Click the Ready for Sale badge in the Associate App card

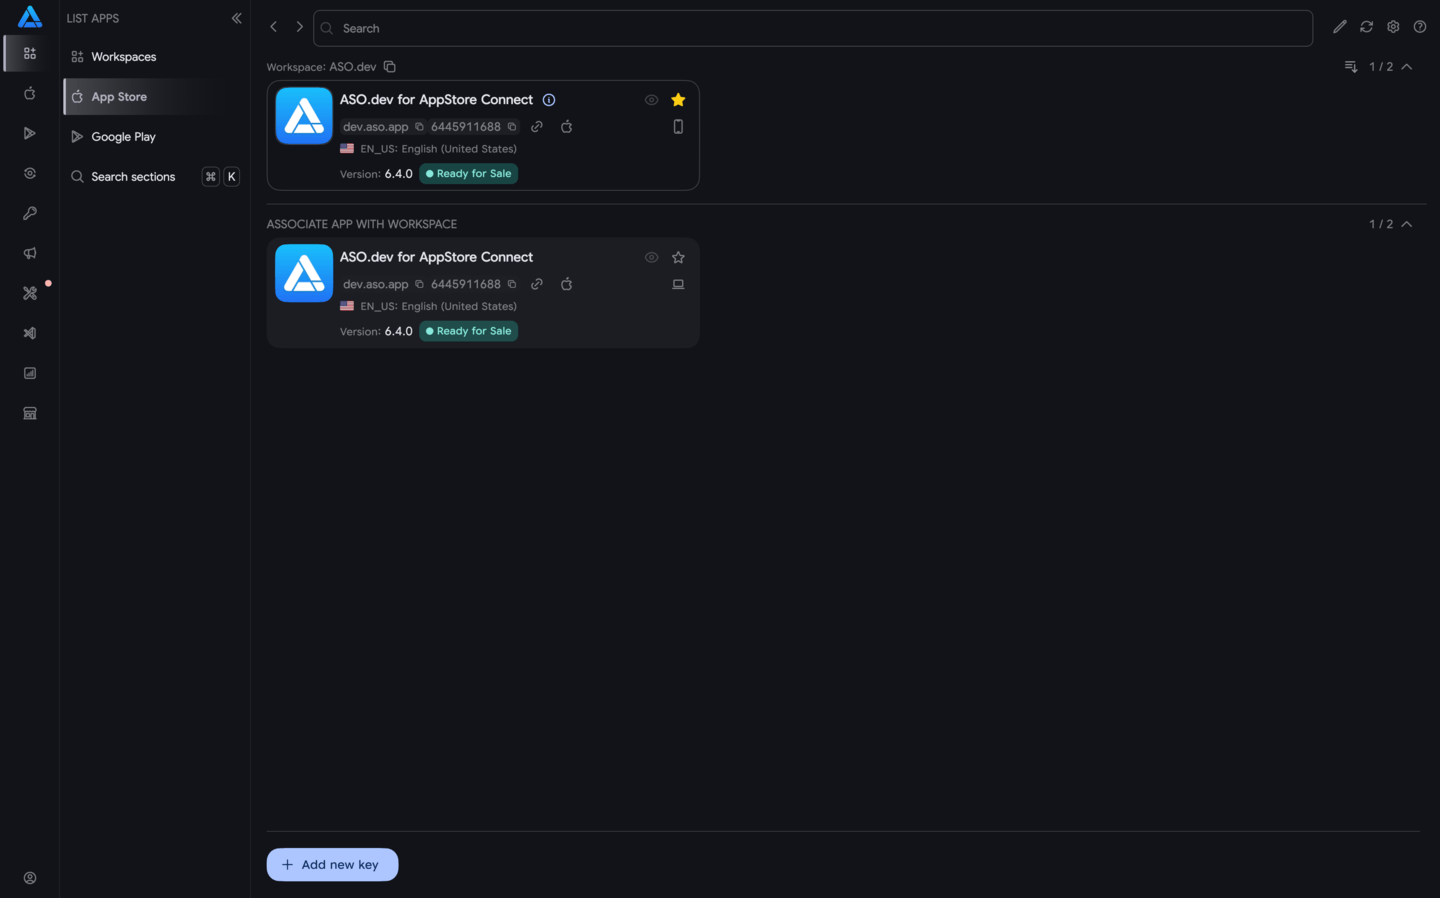(x=469, y=331)
